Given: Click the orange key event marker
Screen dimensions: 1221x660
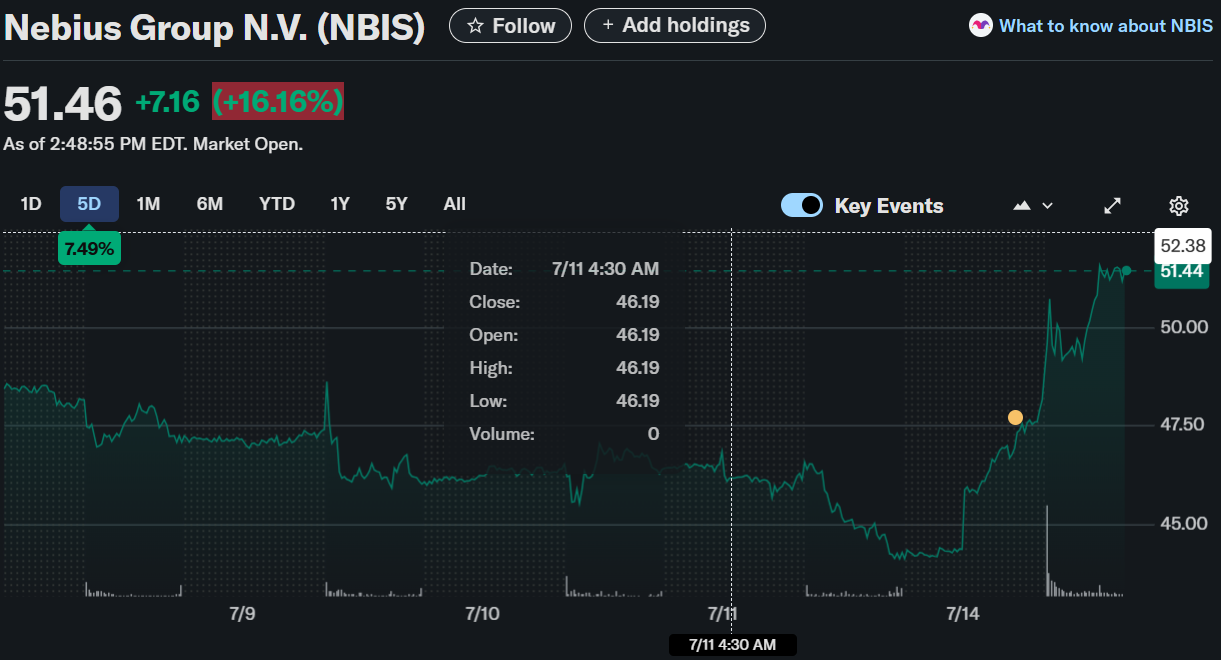Looking at the screenshot, I should click(1015, 417).
